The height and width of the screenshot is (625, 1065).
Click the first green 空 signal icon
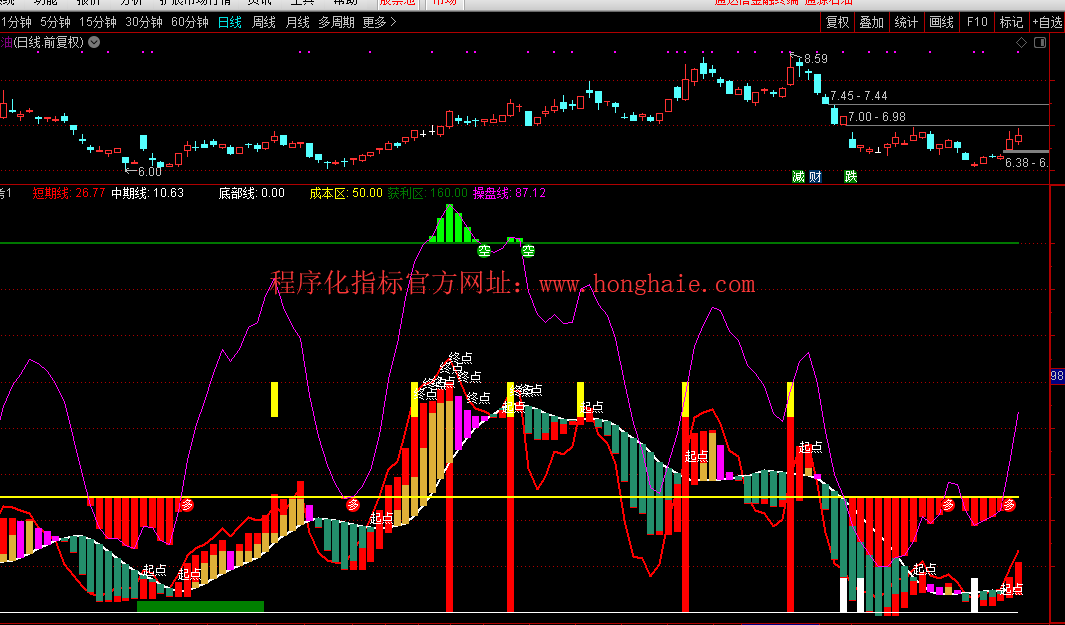click(484, 250)
